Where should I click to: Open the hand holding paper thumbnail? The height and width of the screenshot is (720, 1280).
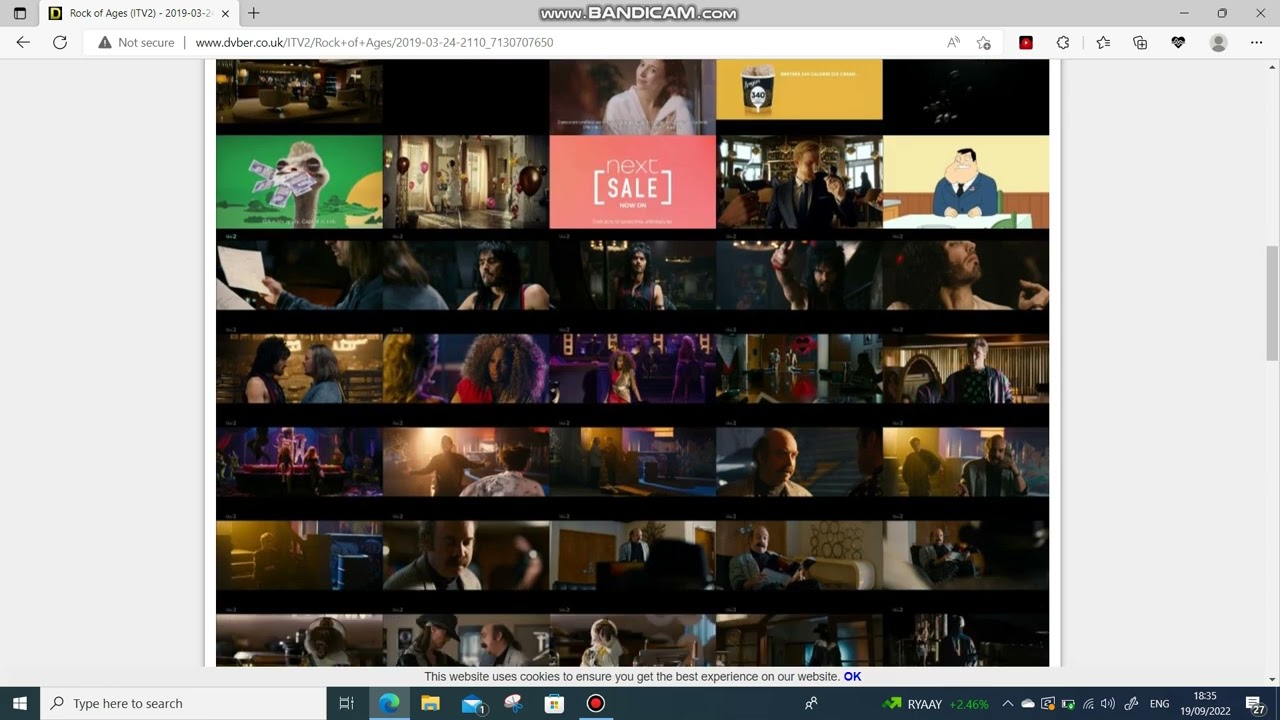[x=299, y=275]
